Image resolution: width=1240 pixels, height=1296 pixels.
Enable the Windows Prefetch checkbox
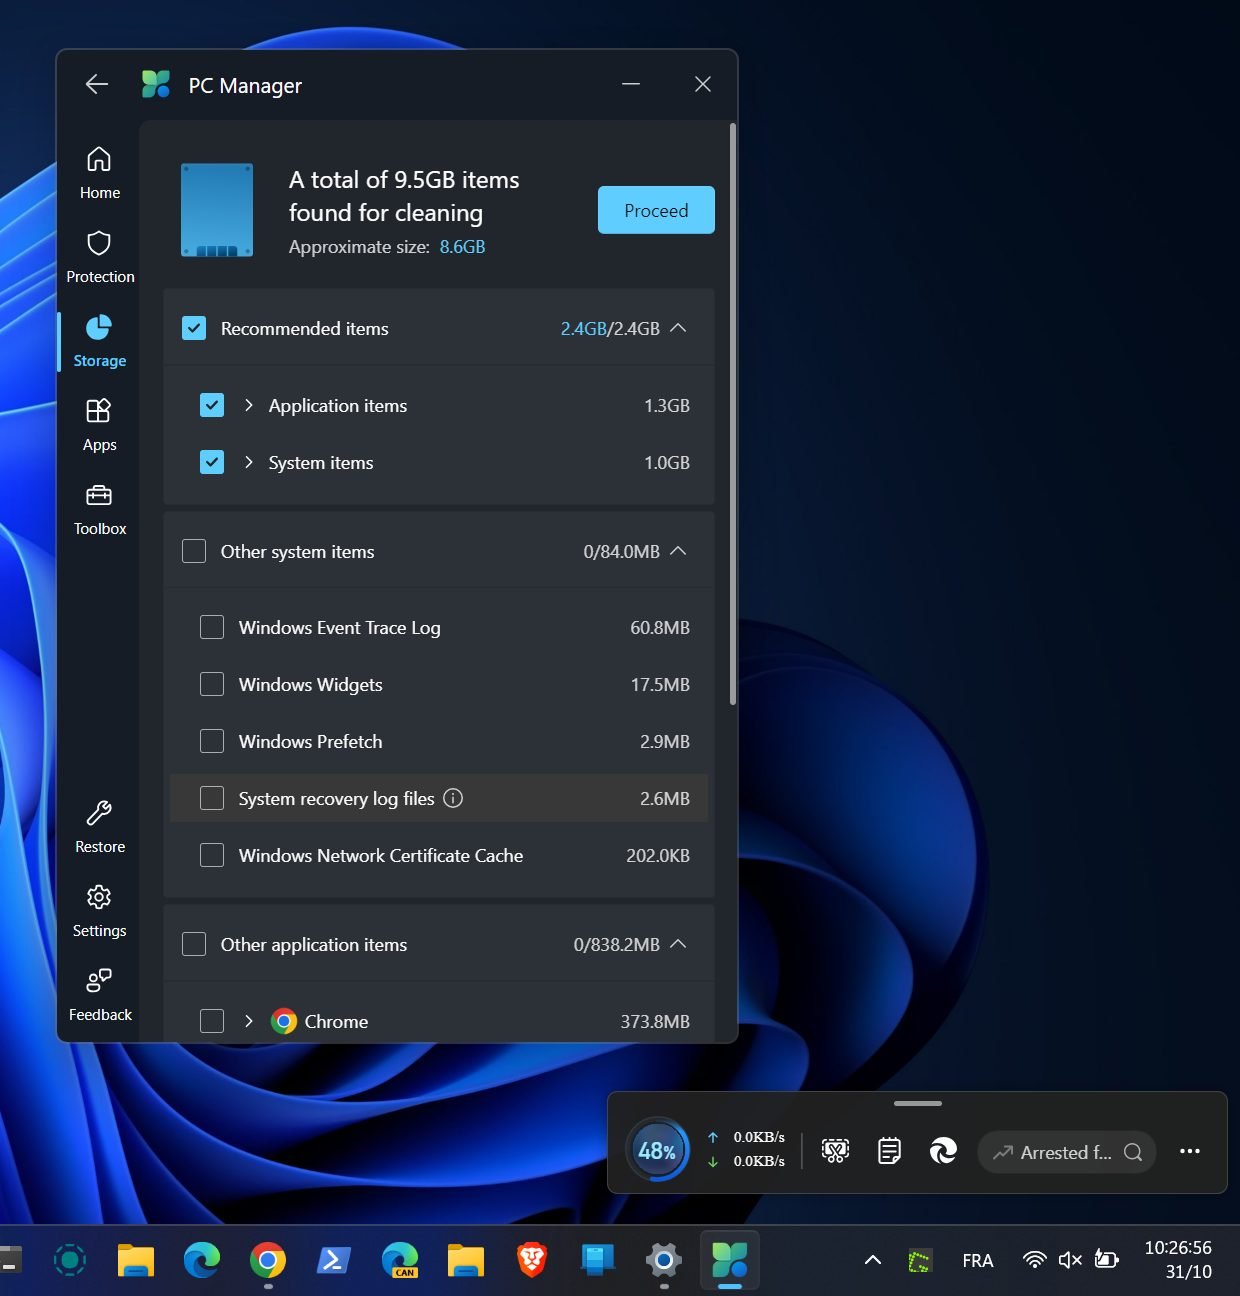pyautogui.click(x=212, y=741)
